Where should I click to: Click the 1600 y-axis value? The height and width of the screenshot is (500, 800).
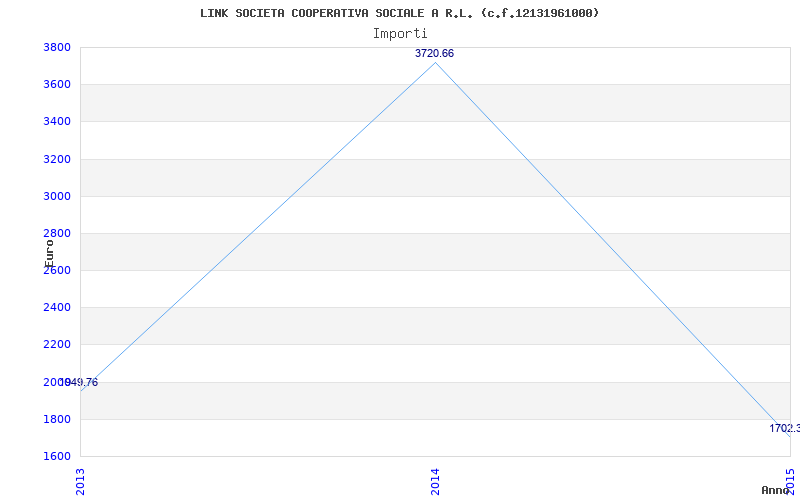point(57,456)
